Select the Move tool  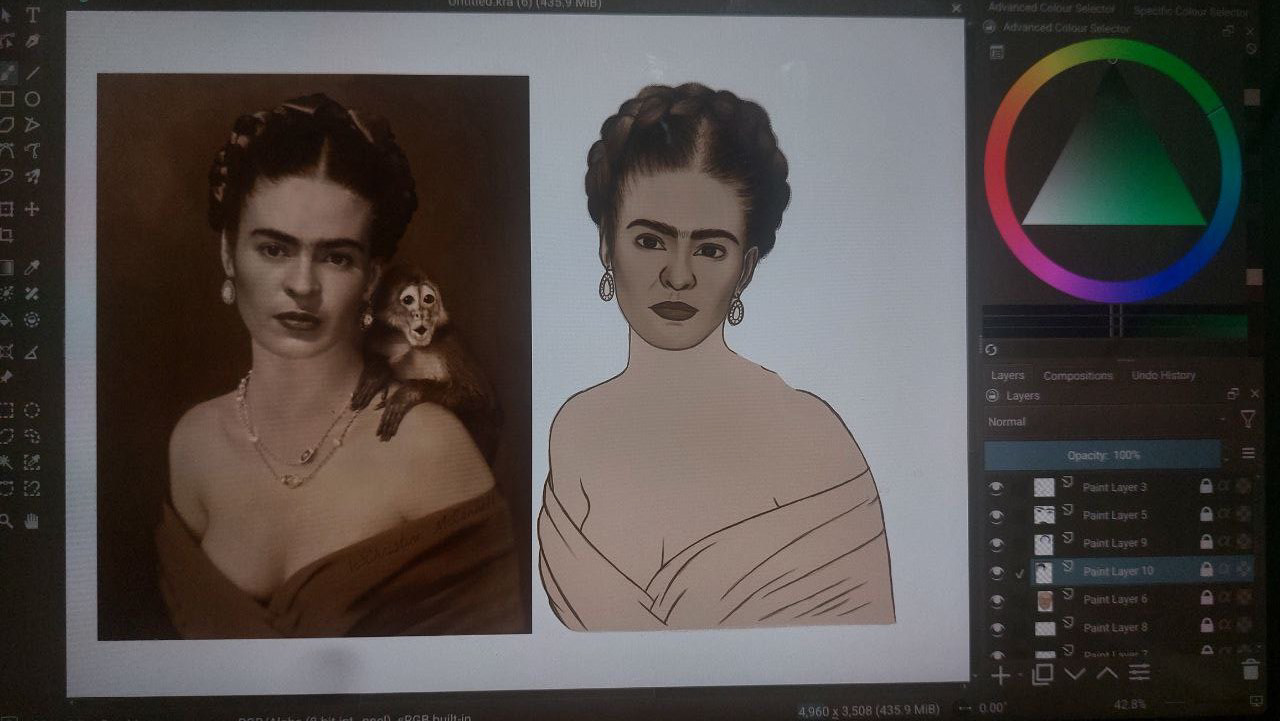coord(33,209)
